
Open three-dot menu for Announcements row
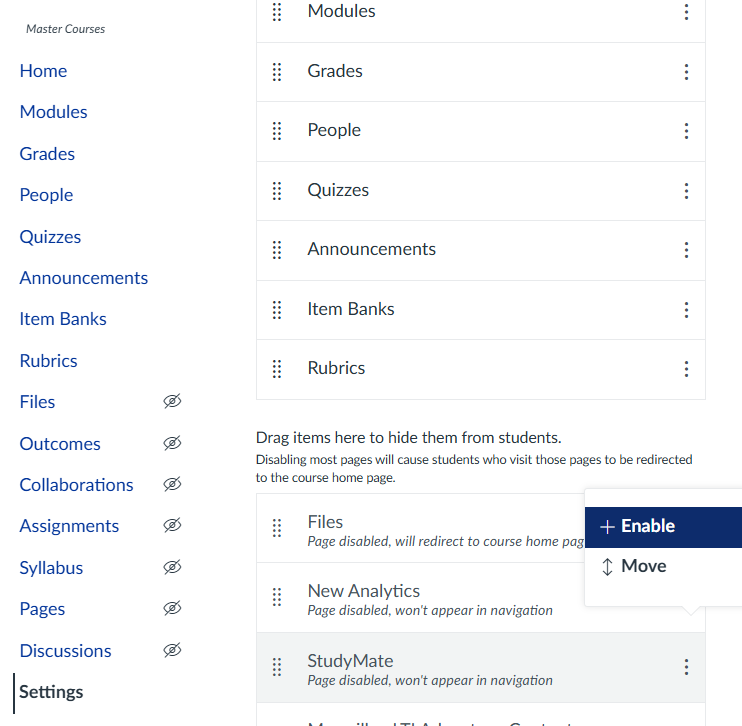point(686,250)
